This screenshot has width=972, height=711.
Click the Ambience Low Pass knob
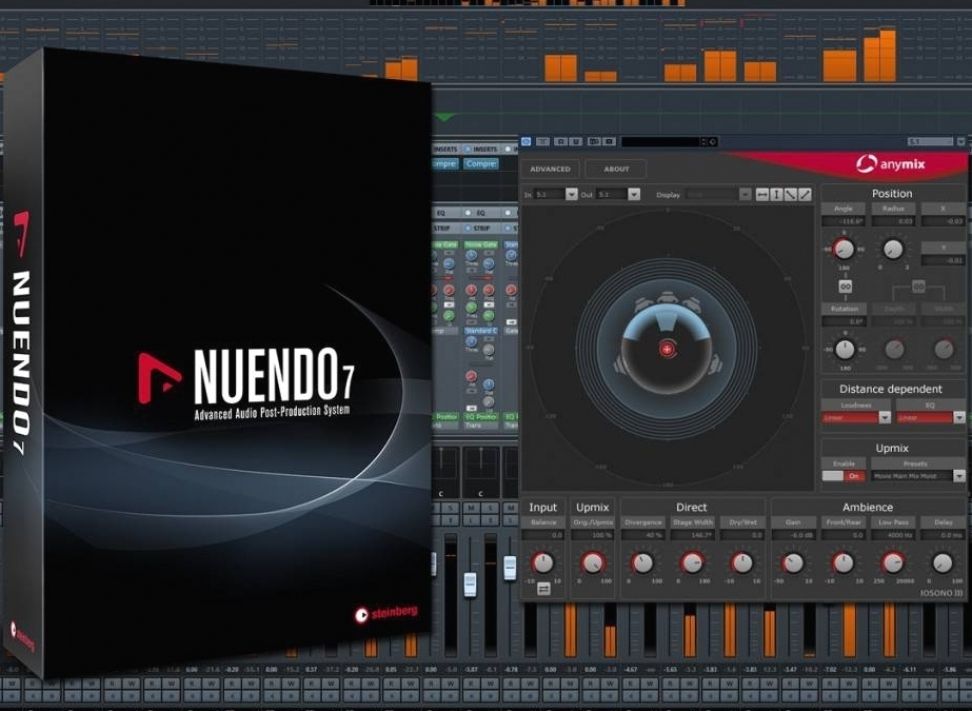pyautogui.click(x=893, y=563)
